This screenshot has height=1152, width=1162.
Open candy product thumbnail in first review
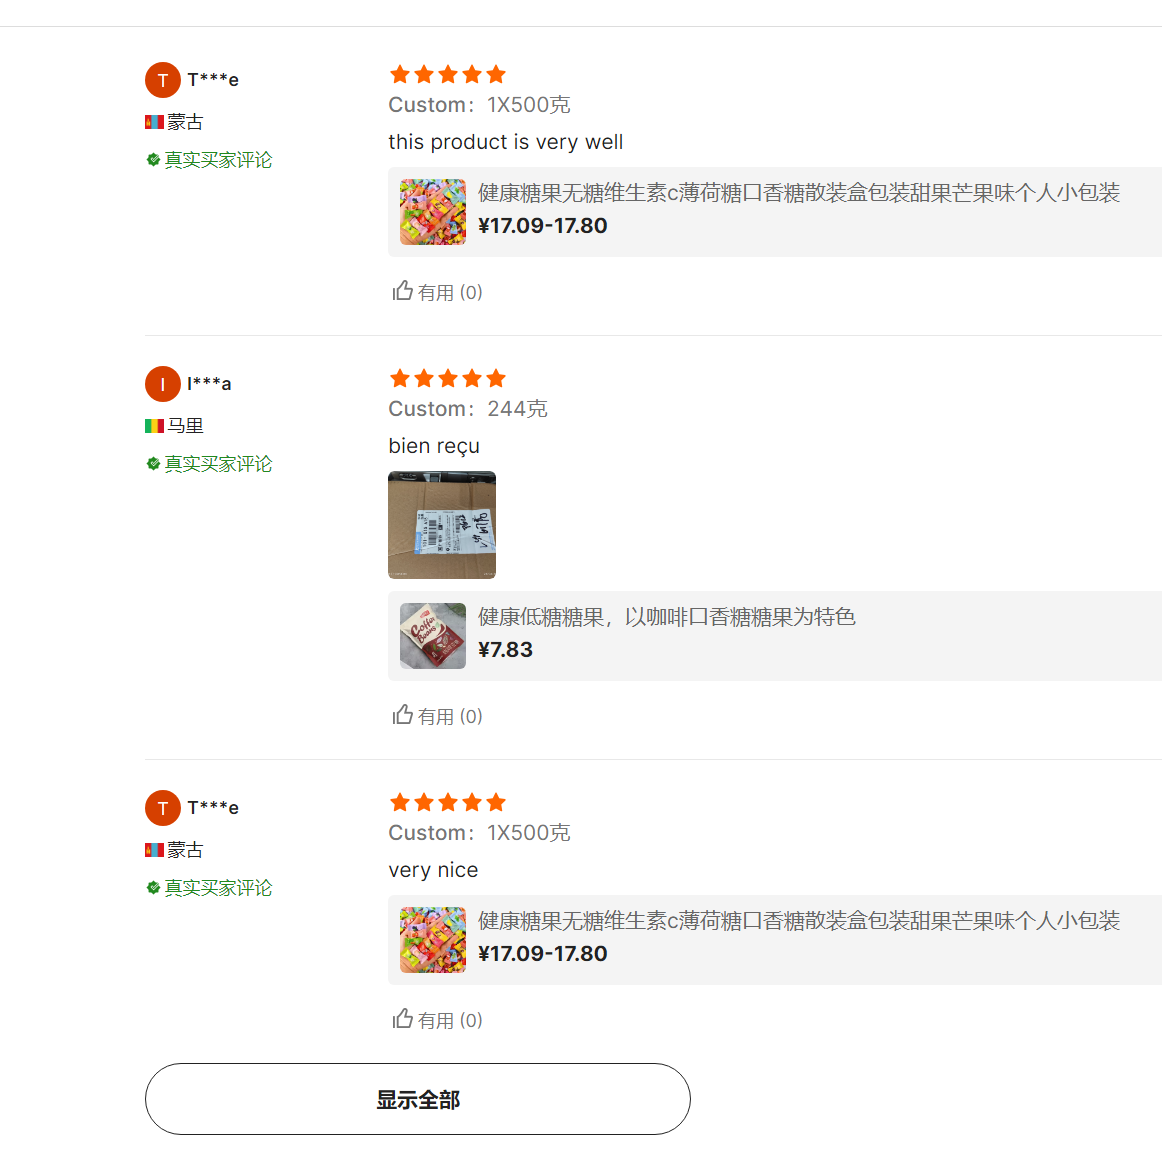click(x=433, y=212)
